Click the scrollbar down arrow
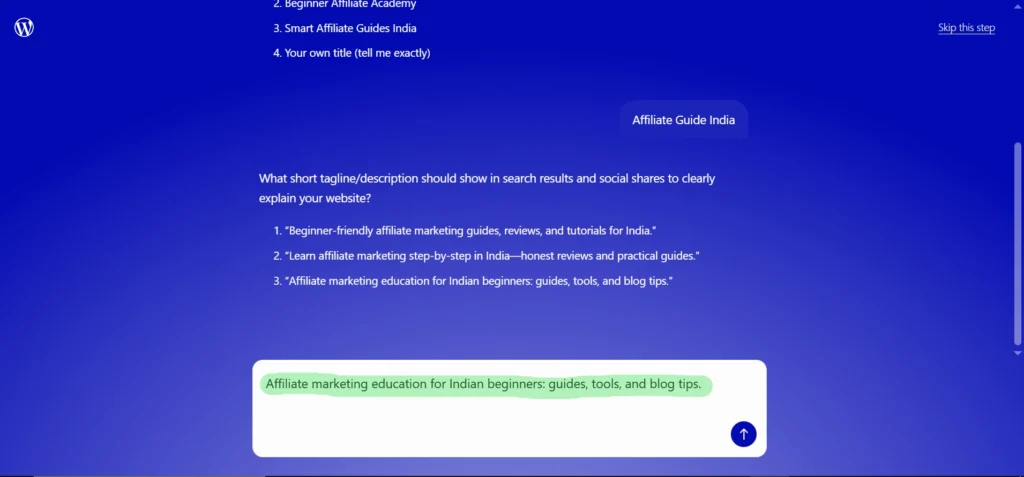The image size is (1024, 477). [x=1018, y=353]
